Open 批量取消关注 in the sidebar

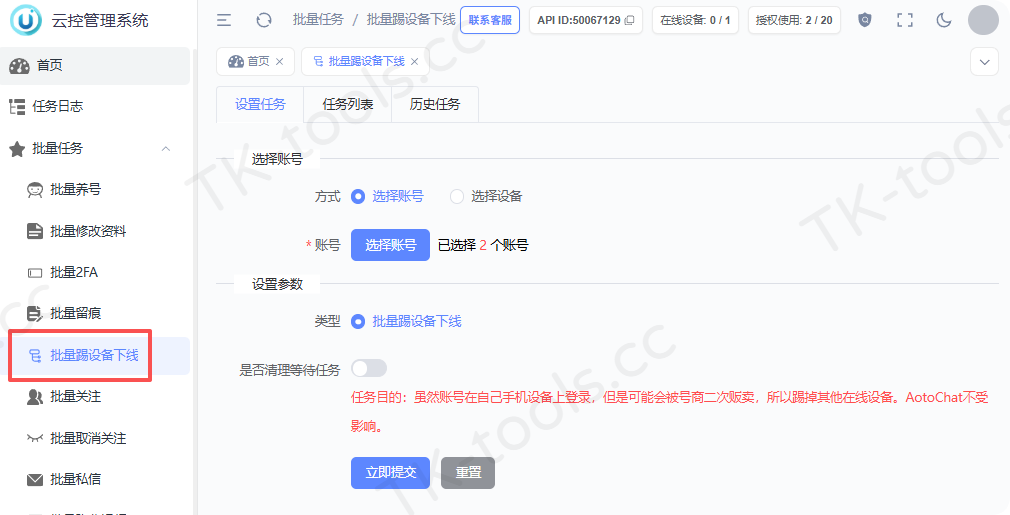95,438
